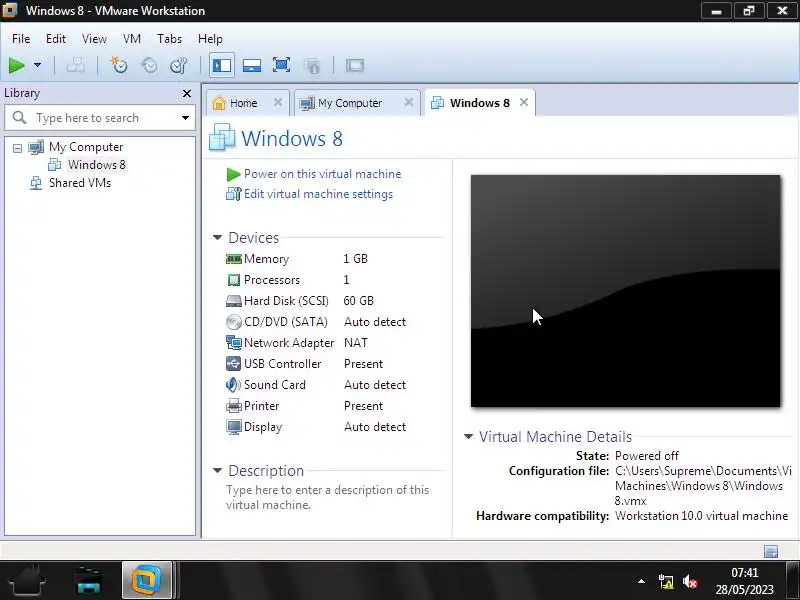Click the Processors device icon

234,280
